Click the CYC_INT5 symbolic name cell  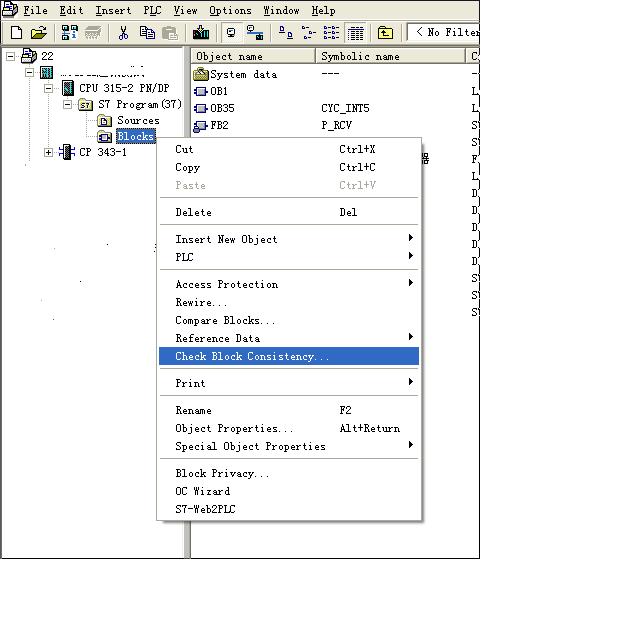345,108
